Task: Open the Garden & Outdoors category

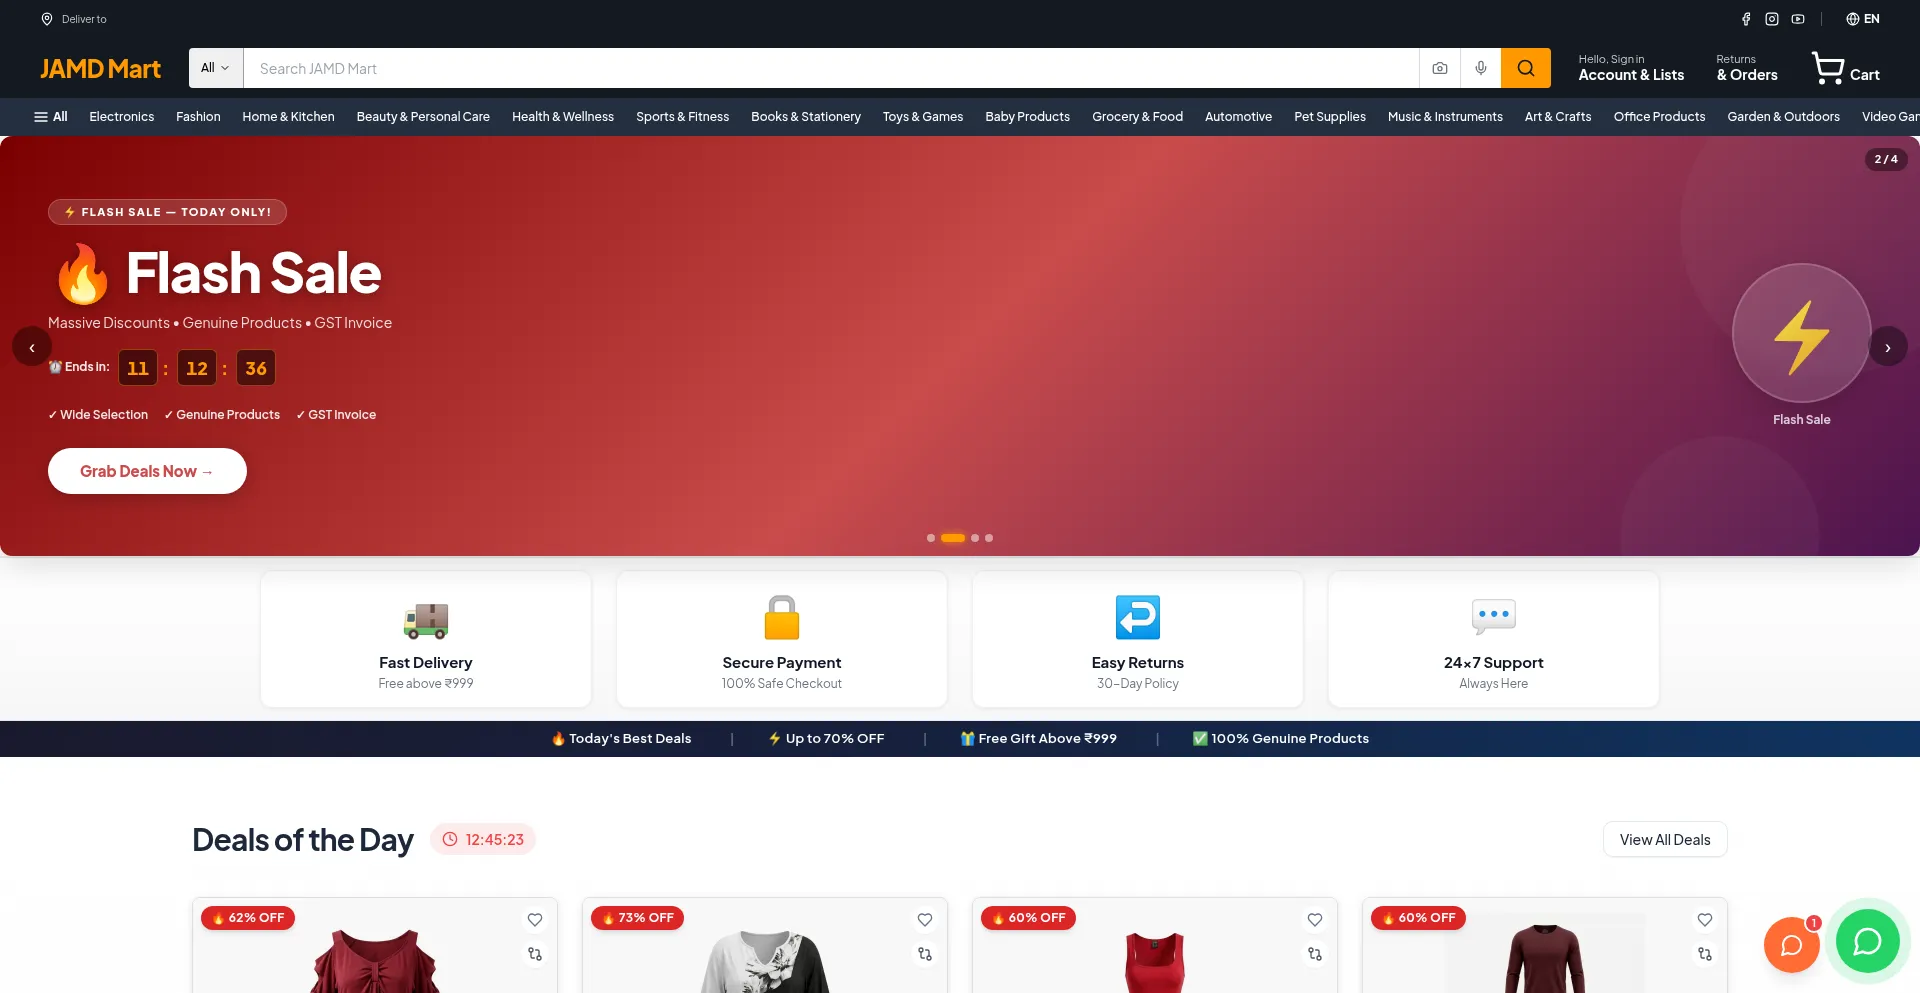Action: (1784, 117)
